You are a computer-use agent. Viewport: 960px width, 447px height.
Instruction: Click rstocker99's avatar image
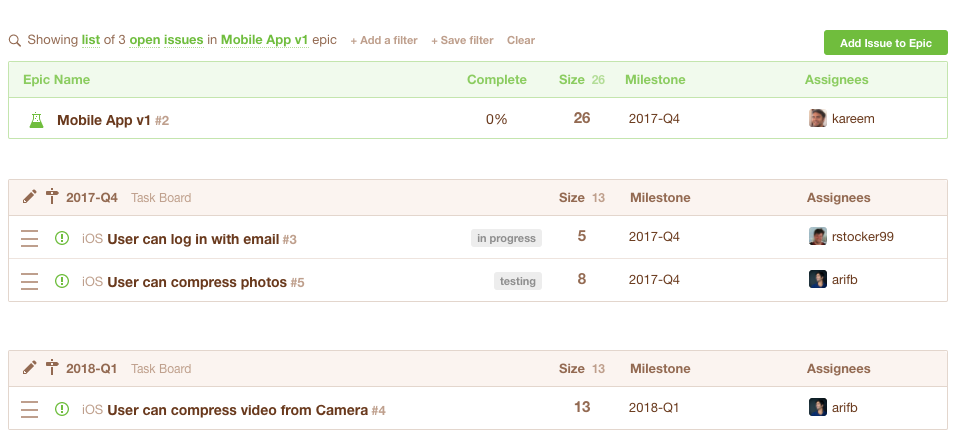coord(817,237)
